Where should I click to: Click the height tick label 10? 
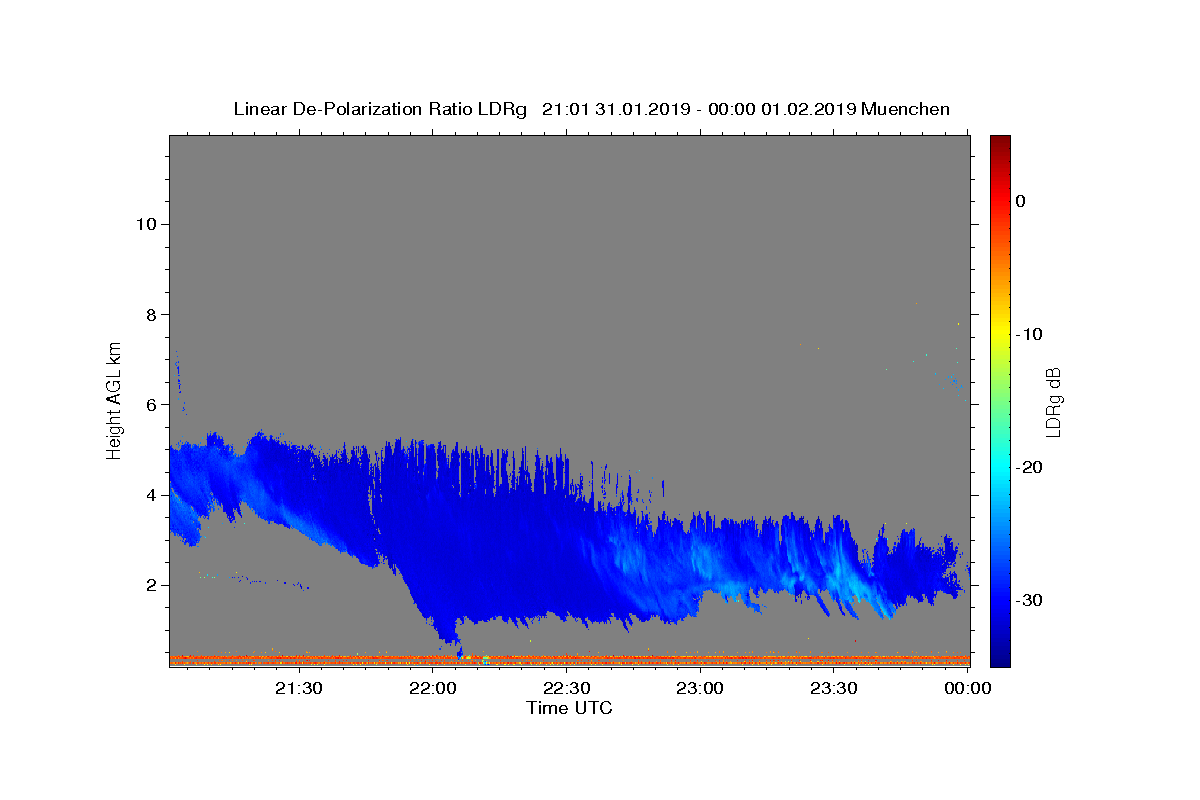(x=146, y=224)
